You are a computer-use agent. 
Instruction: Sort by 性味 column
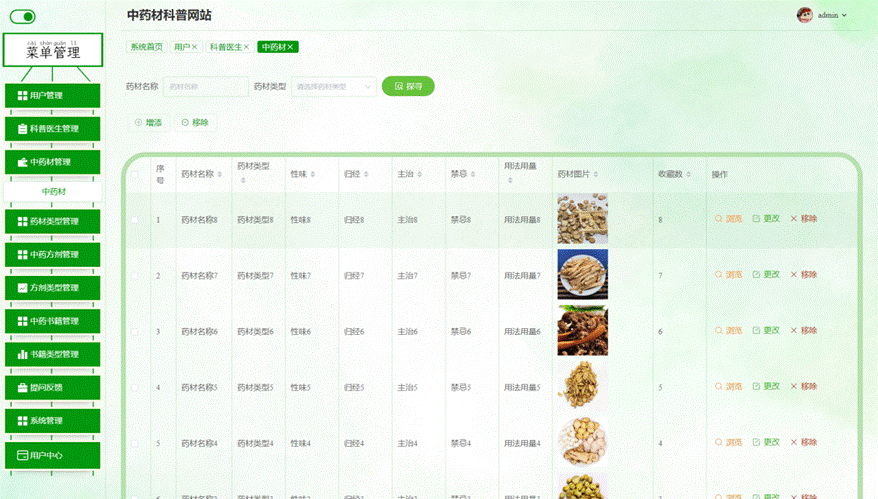click(312, 174)
